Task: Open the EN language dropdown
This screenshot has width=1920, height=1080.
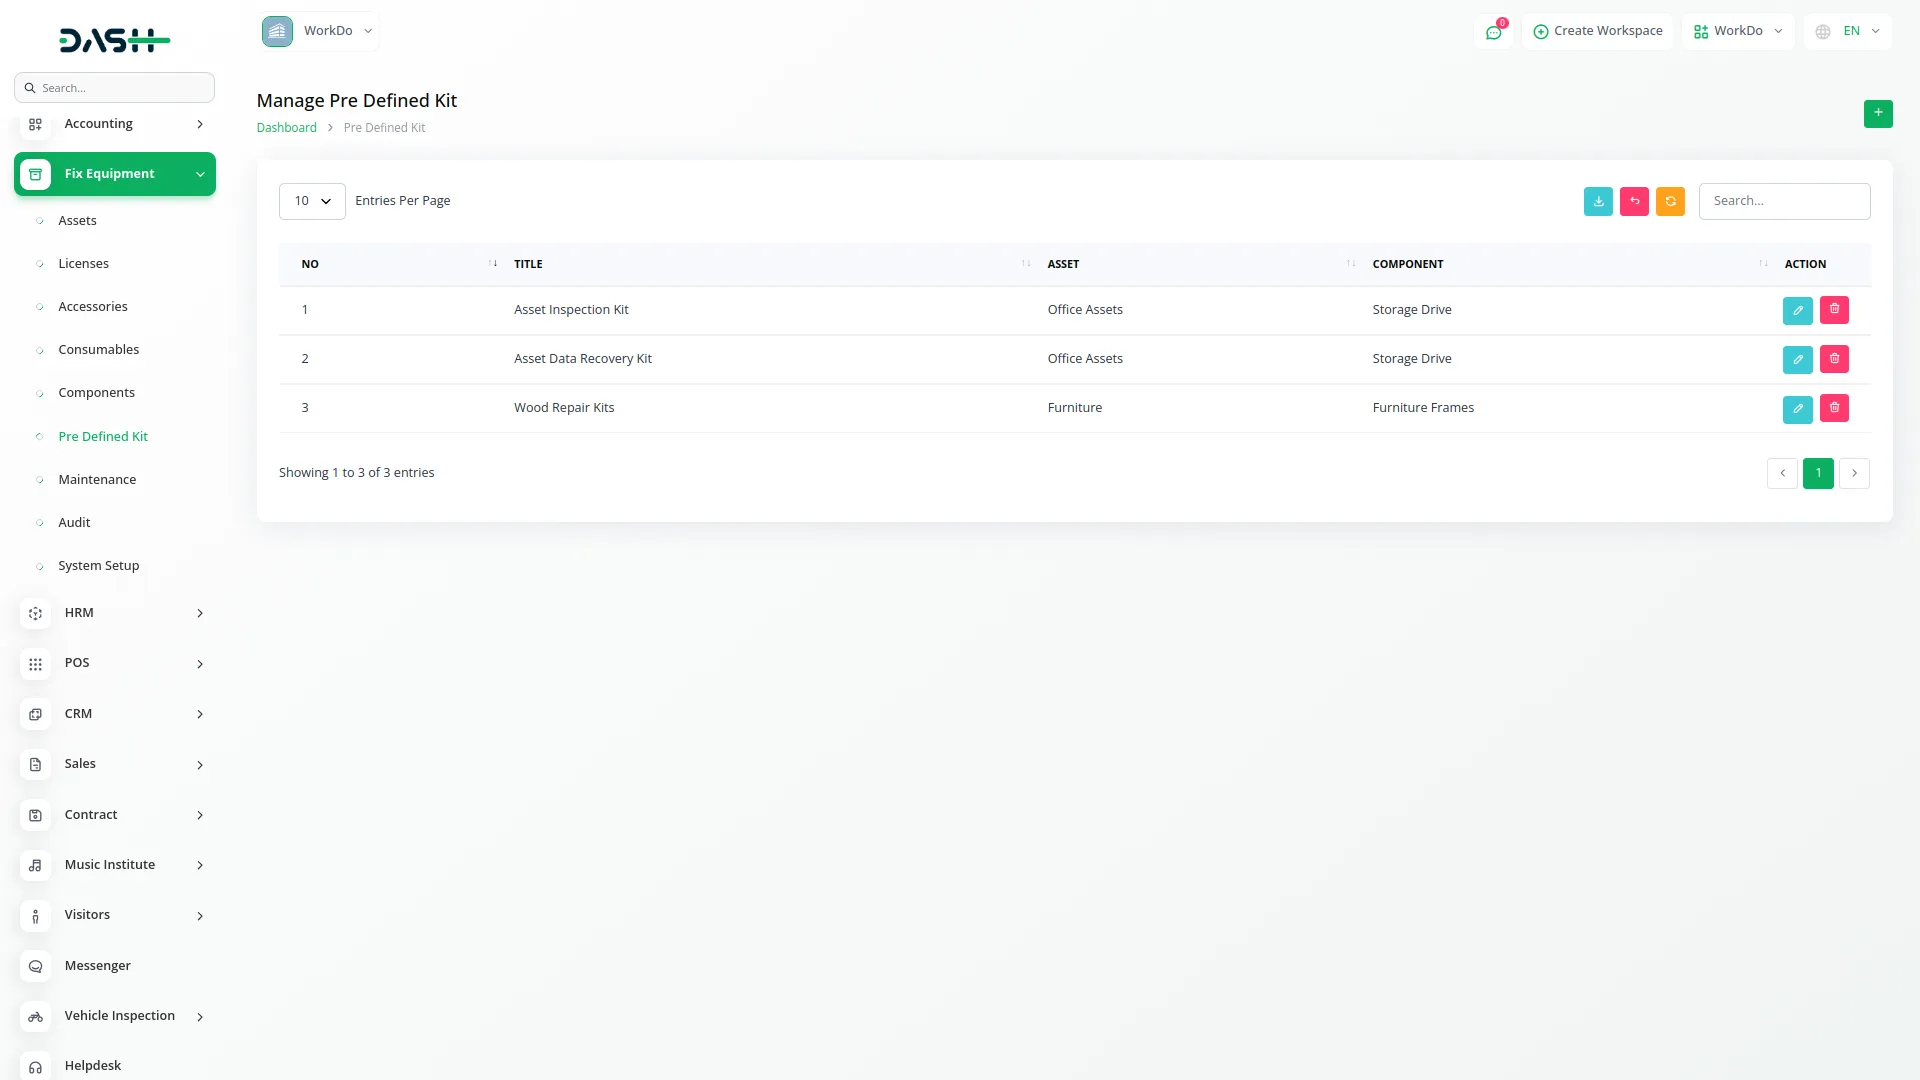Action: point(1847,31)
